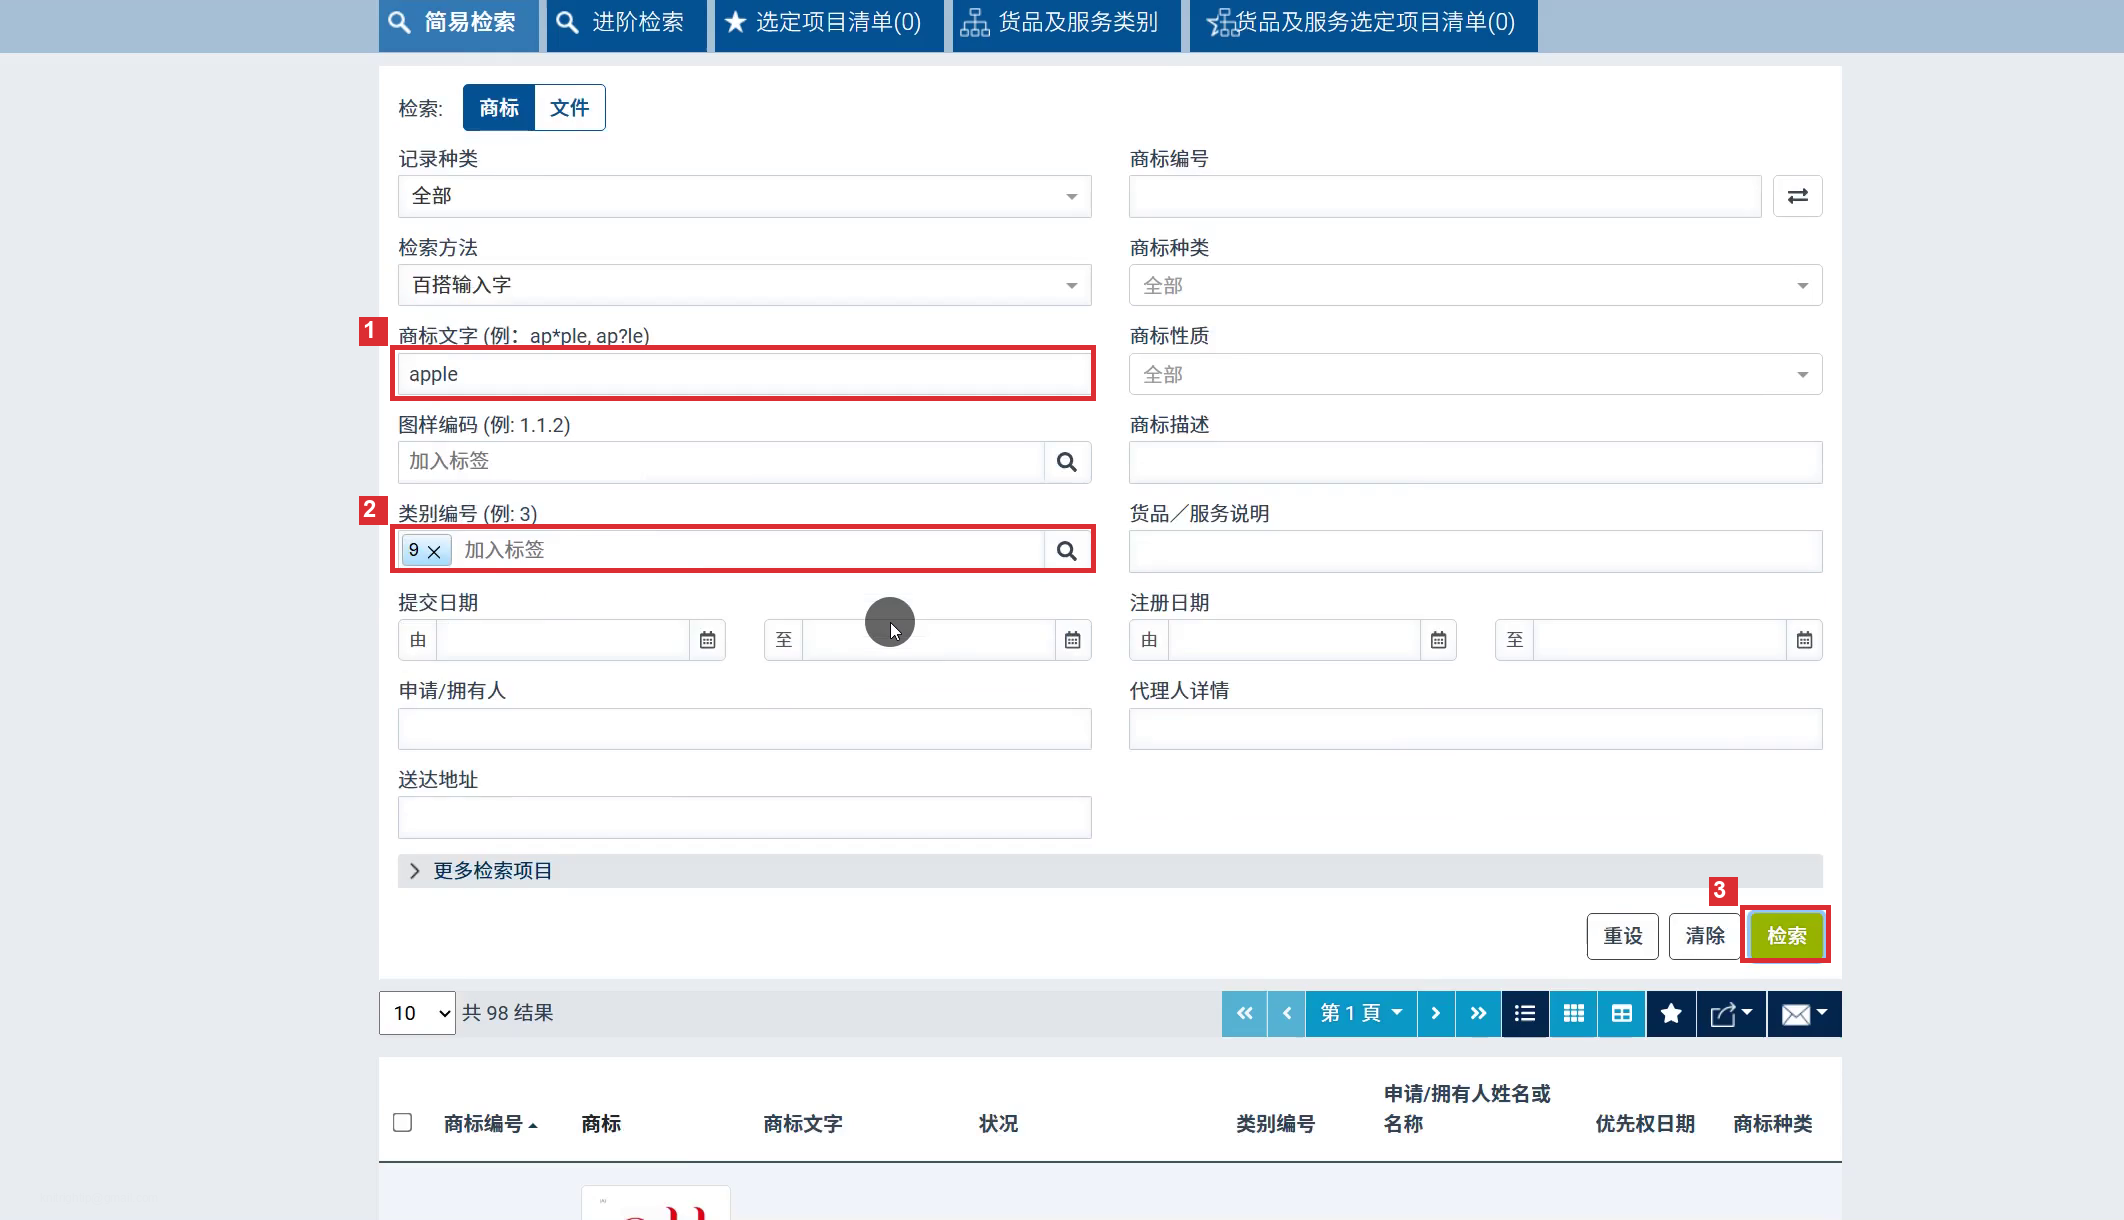Click the 送达地址 input field
This screenshot has height=1220, width=2124.
[x=744, y=818]
